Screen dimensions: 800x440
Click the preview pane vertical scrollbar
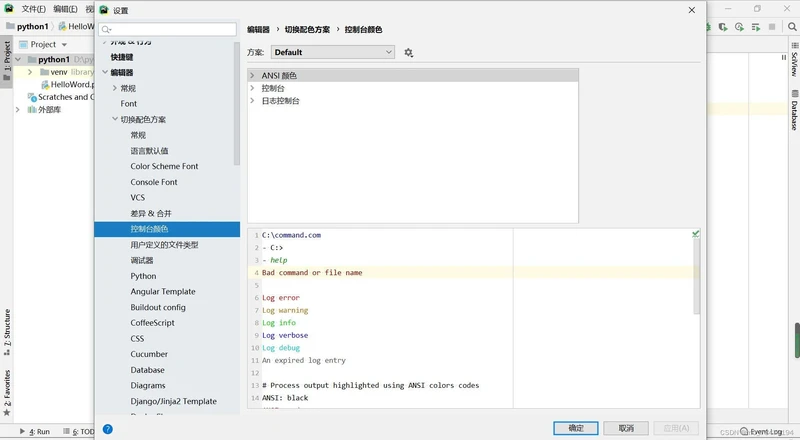coord(696,276)
